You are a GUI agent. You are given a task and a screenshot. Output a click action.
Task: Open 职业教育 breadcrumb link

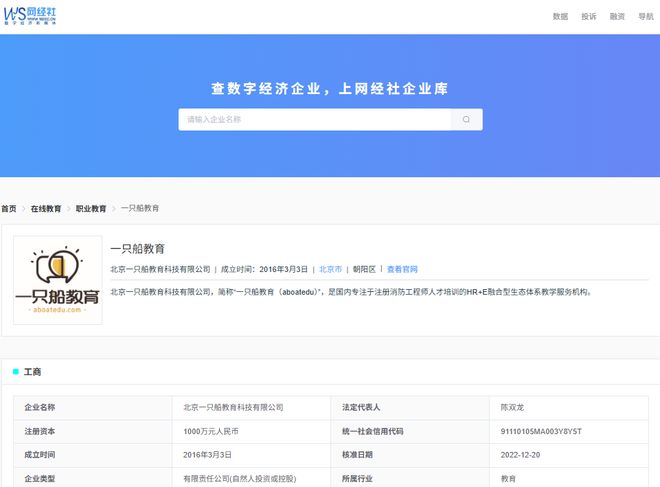(91, 208)
